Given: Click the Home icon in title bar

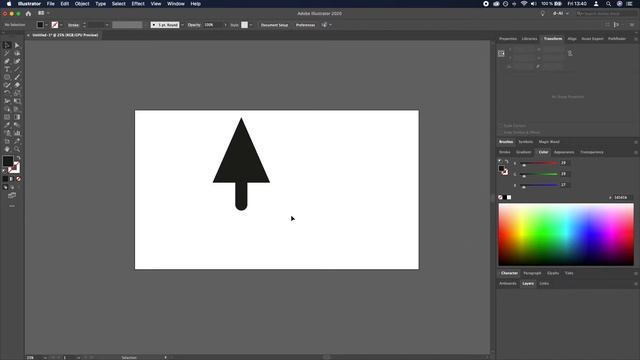Looking at the screenshot, I should tap(28, 13).
